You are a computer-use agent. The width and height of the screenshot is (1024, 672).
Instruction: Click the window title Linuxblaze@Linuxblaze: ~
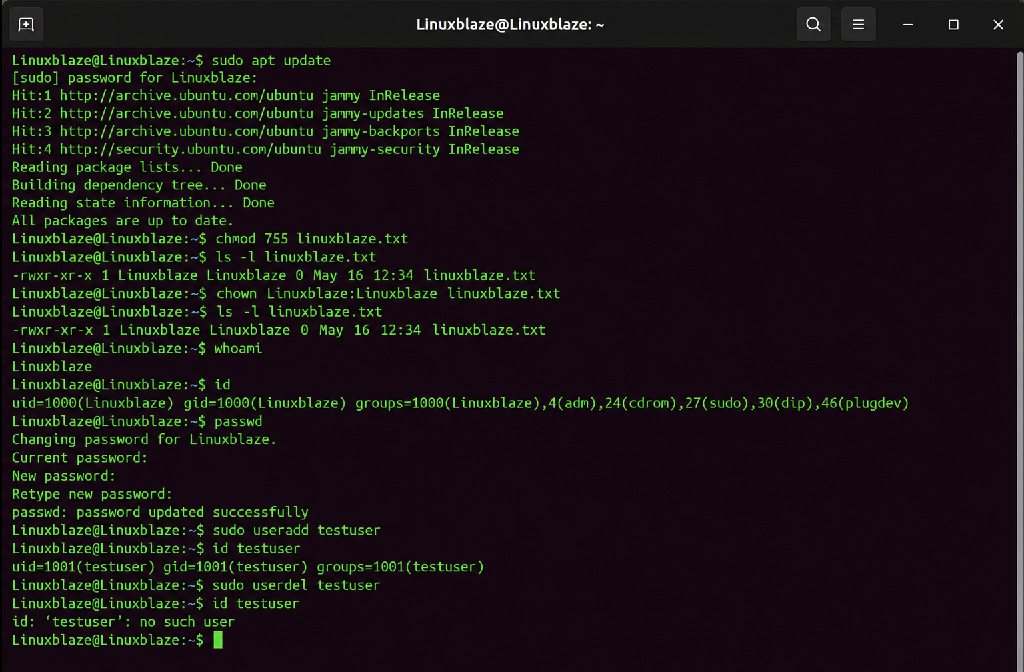(x=510, y=25)
